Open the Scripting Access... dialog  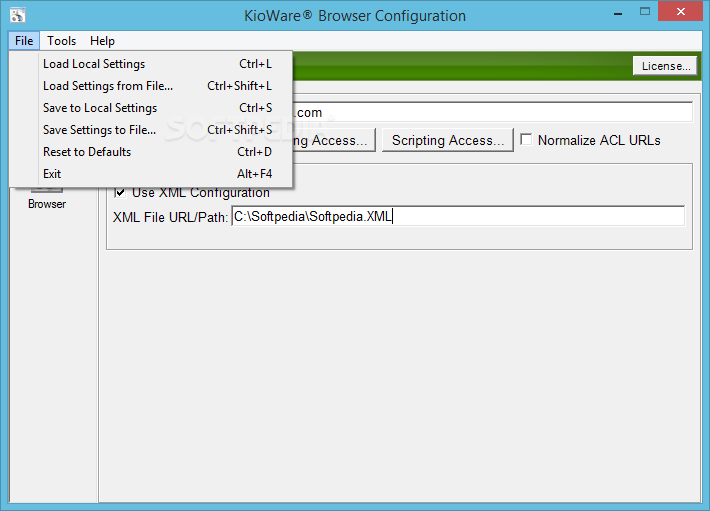coord(448,140)
